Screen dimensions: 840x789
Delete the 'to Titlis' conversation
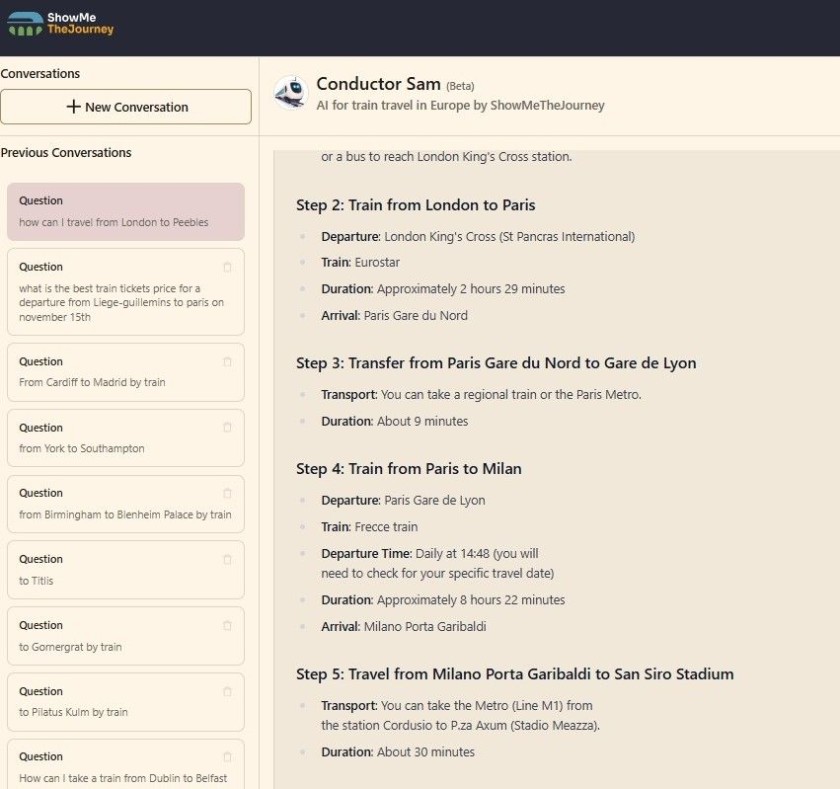click(x=227, y=560)
